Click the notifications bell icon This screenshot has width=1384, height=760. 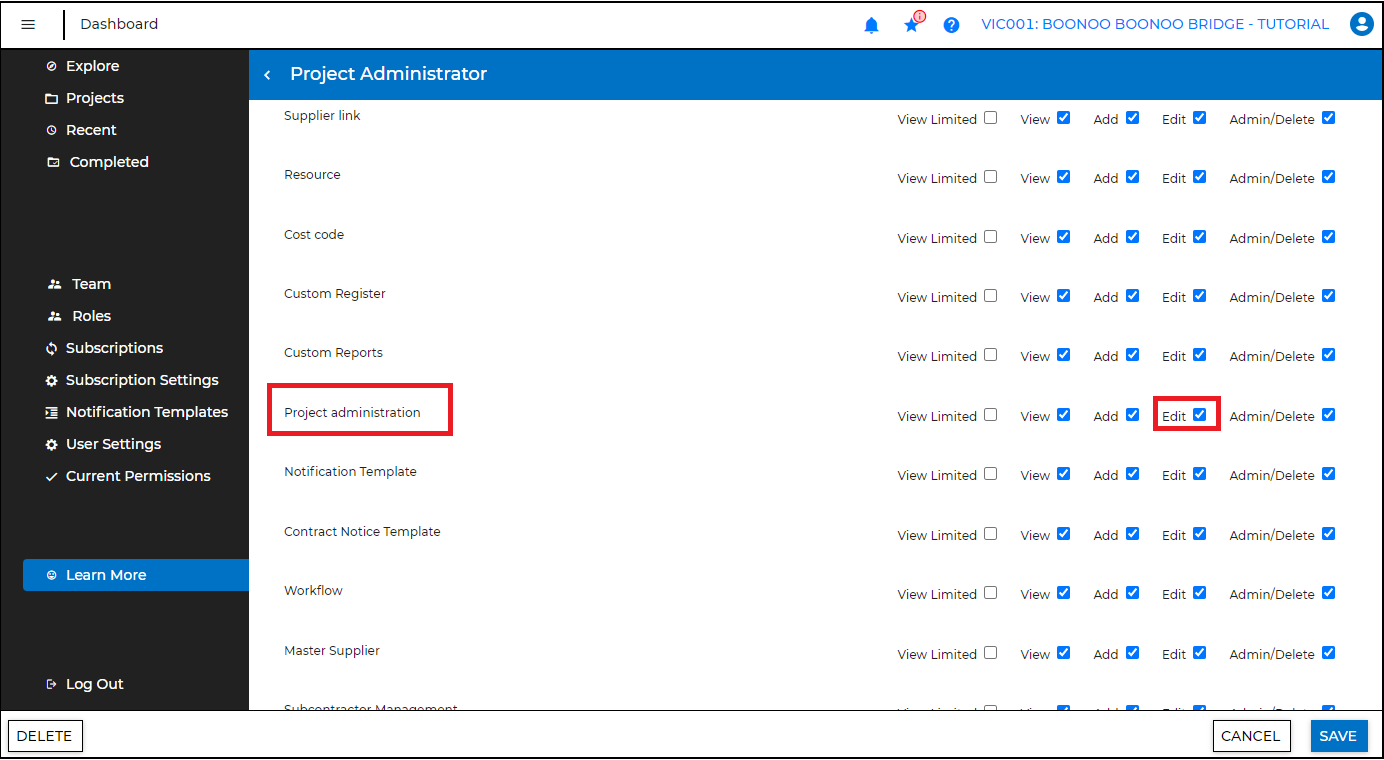pos(871,25)
